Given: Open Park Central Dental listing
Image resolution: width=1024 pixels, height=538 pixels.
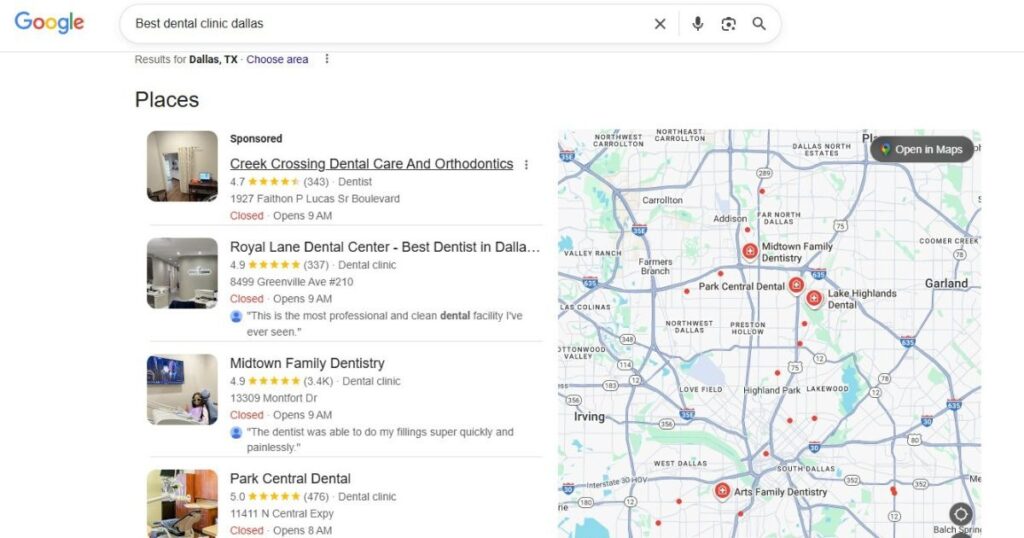Looking at the screenshot, I should 290,479.
